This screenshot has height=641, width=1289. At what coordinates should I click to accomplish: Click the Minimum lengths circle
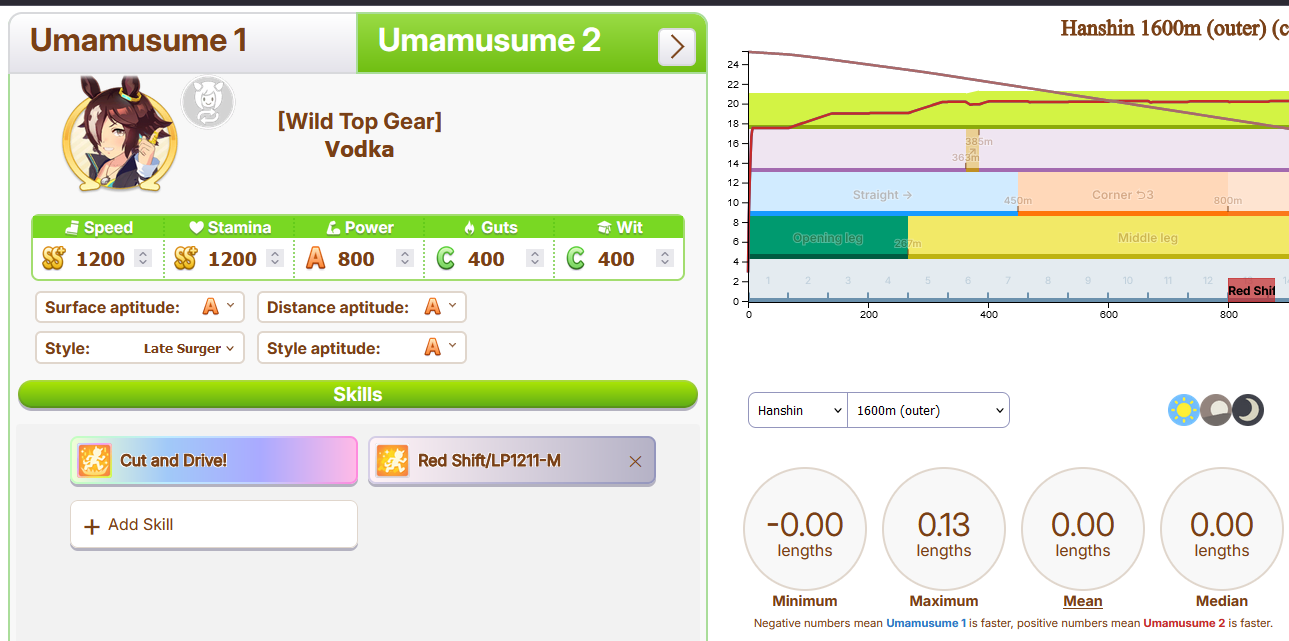(x=805, y=529)
